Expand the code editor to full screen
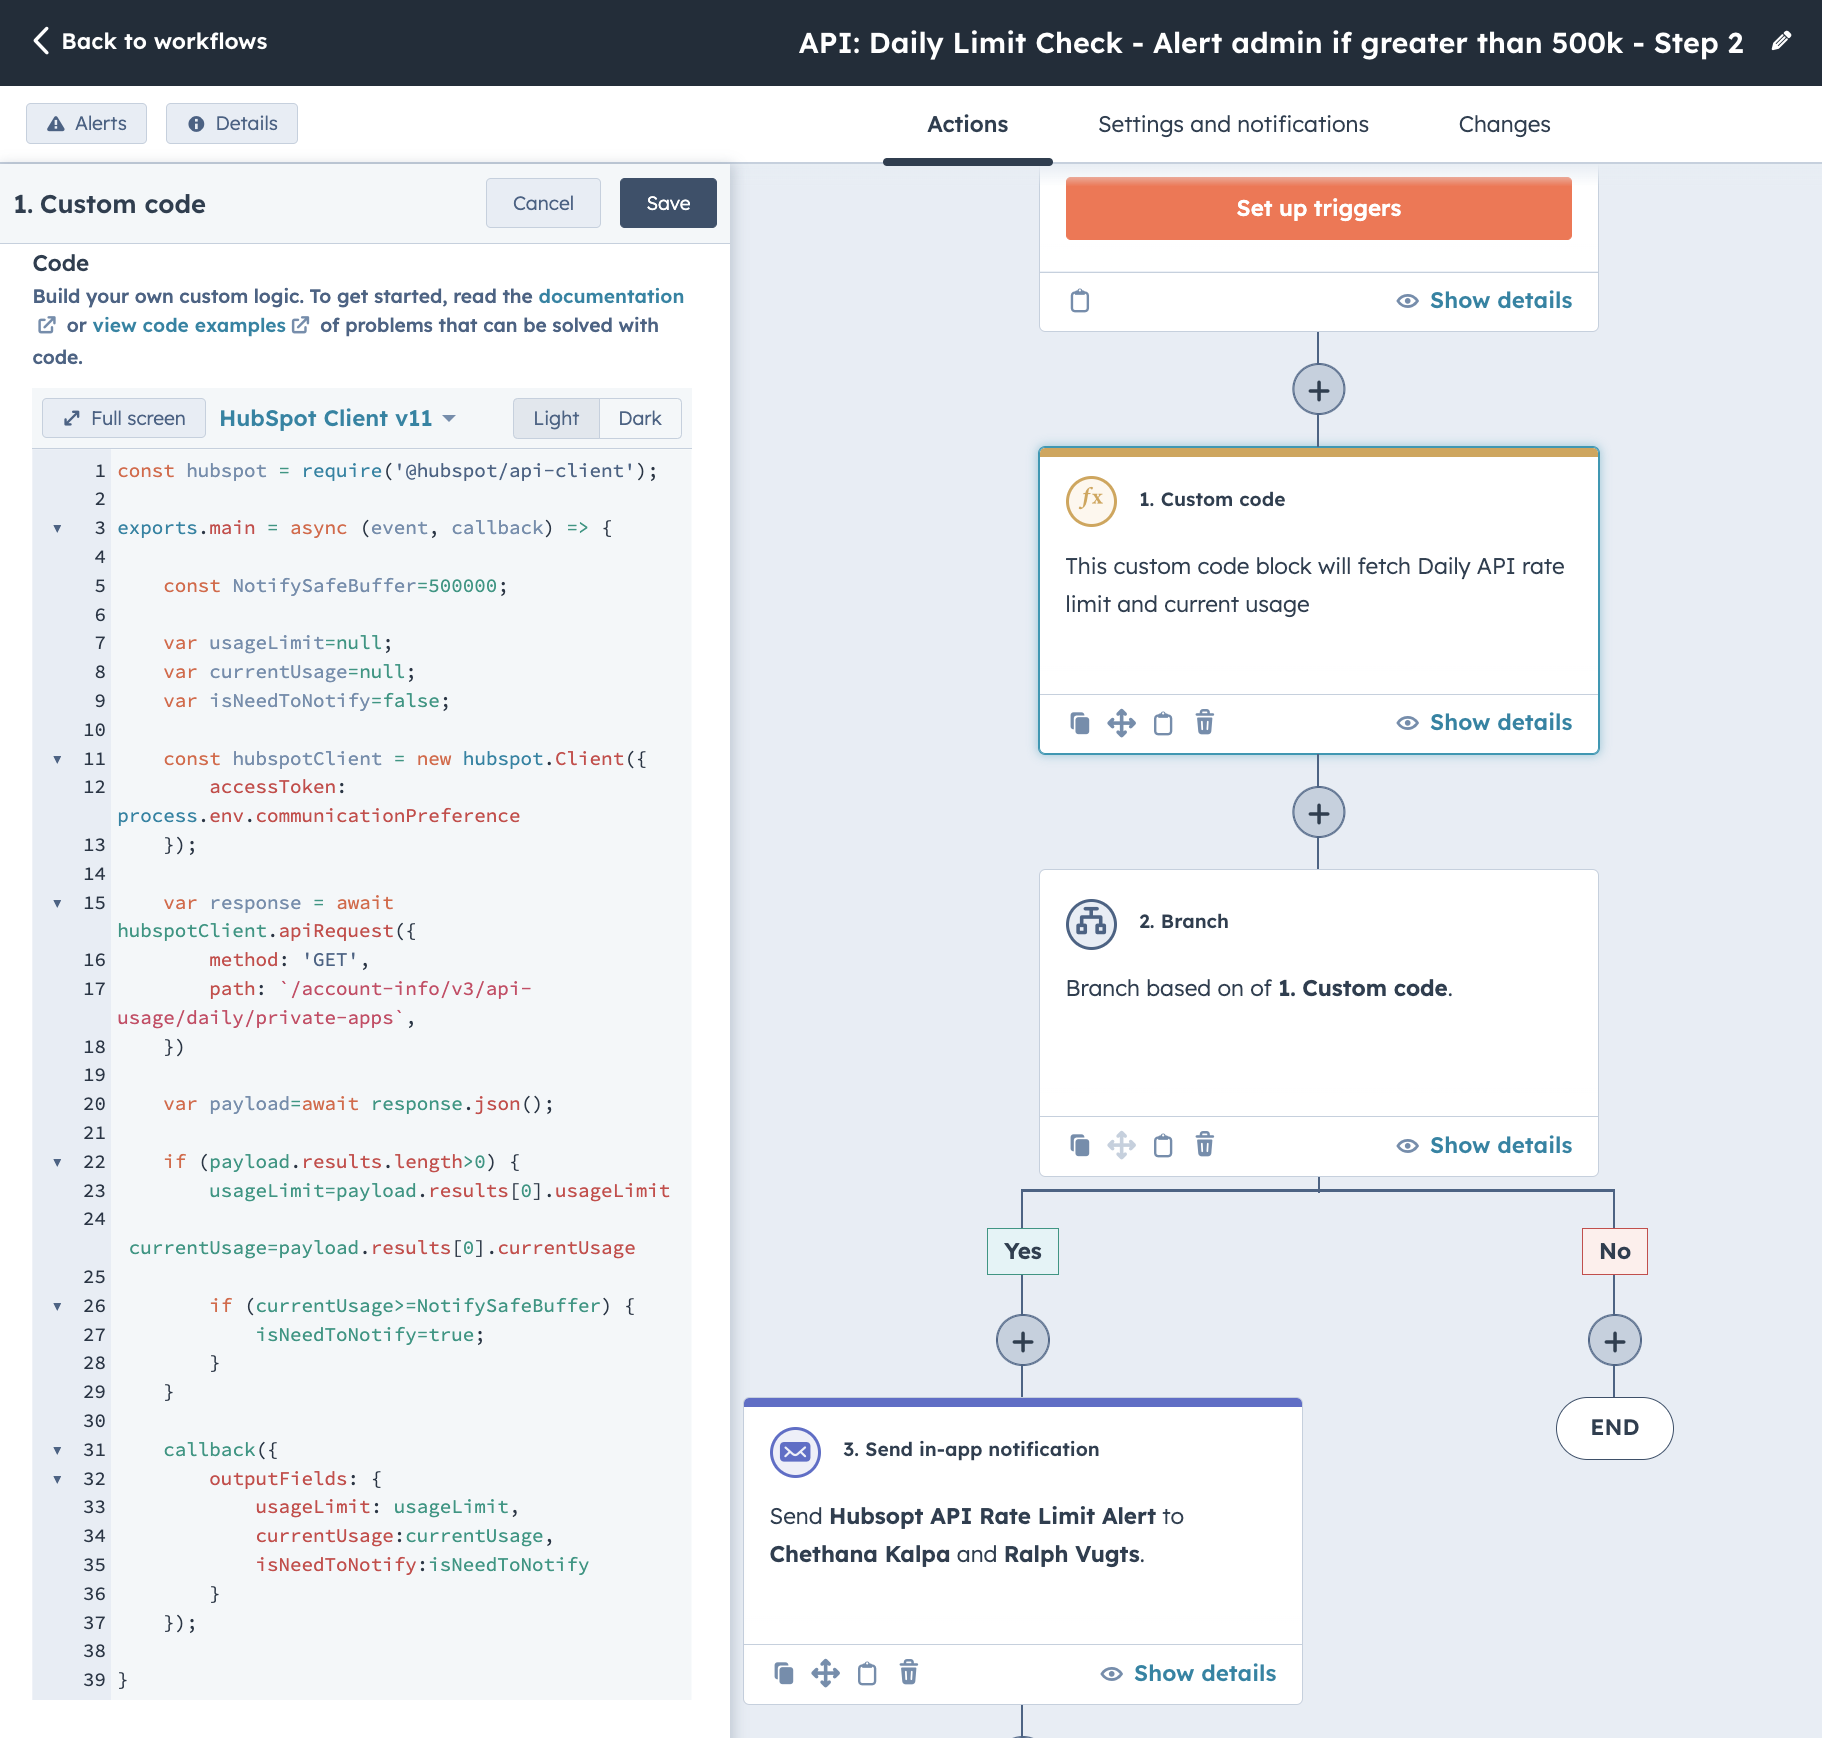This screenshot has height=1738, width=1822. (x=123, y=418)
